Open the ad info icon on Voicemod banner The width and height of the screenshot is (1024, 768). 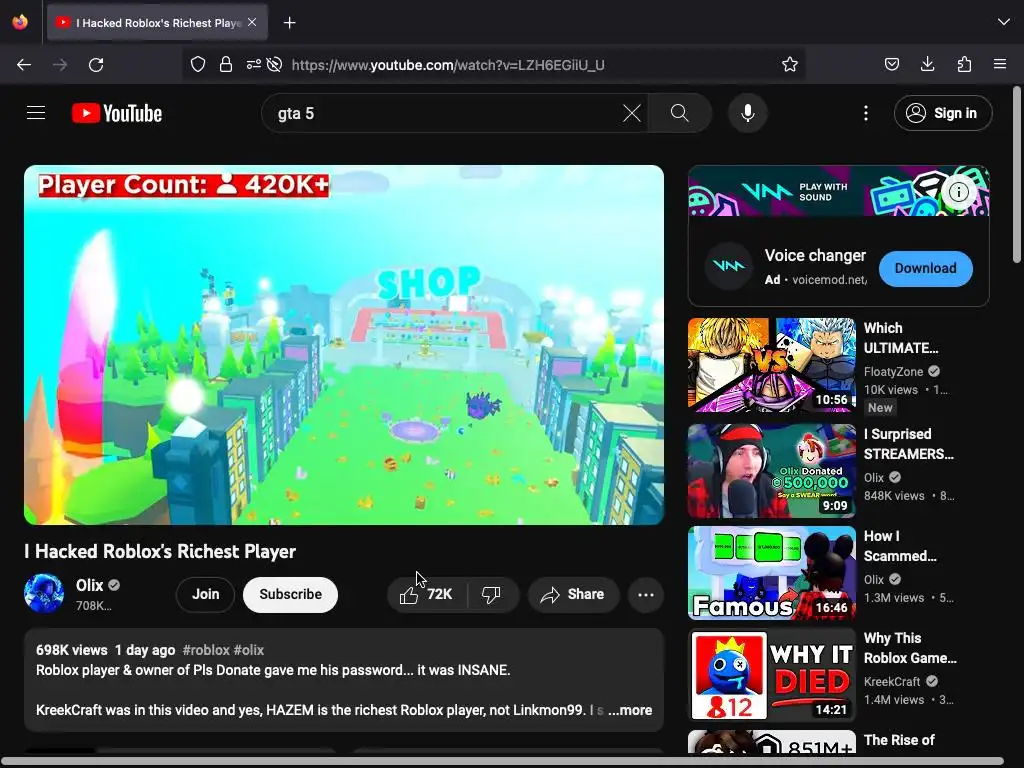point(958,192)
